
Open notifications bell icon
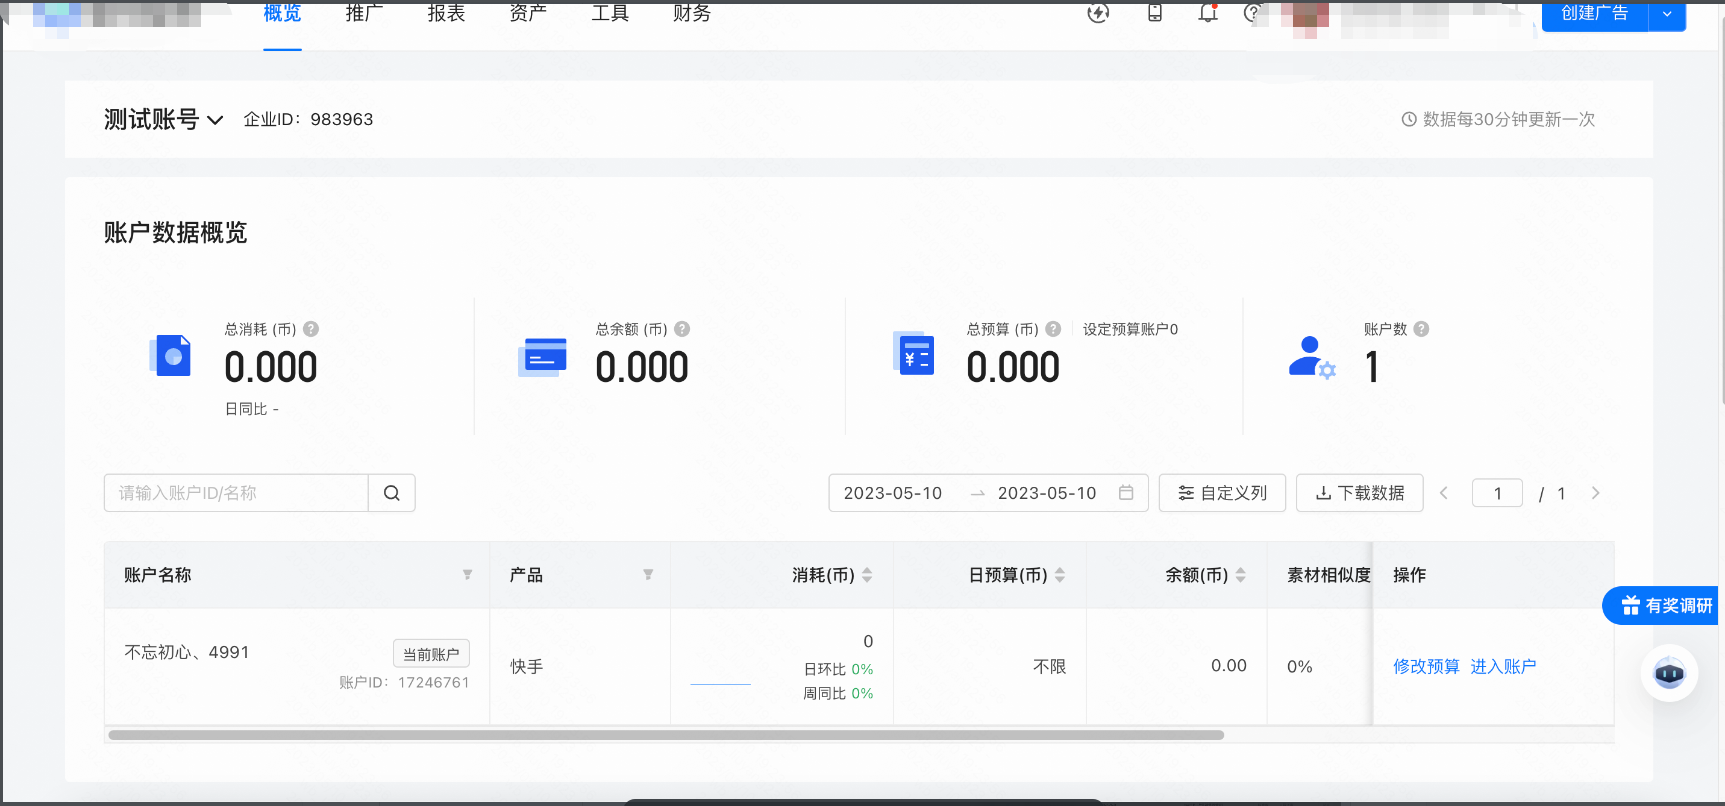1208,13
